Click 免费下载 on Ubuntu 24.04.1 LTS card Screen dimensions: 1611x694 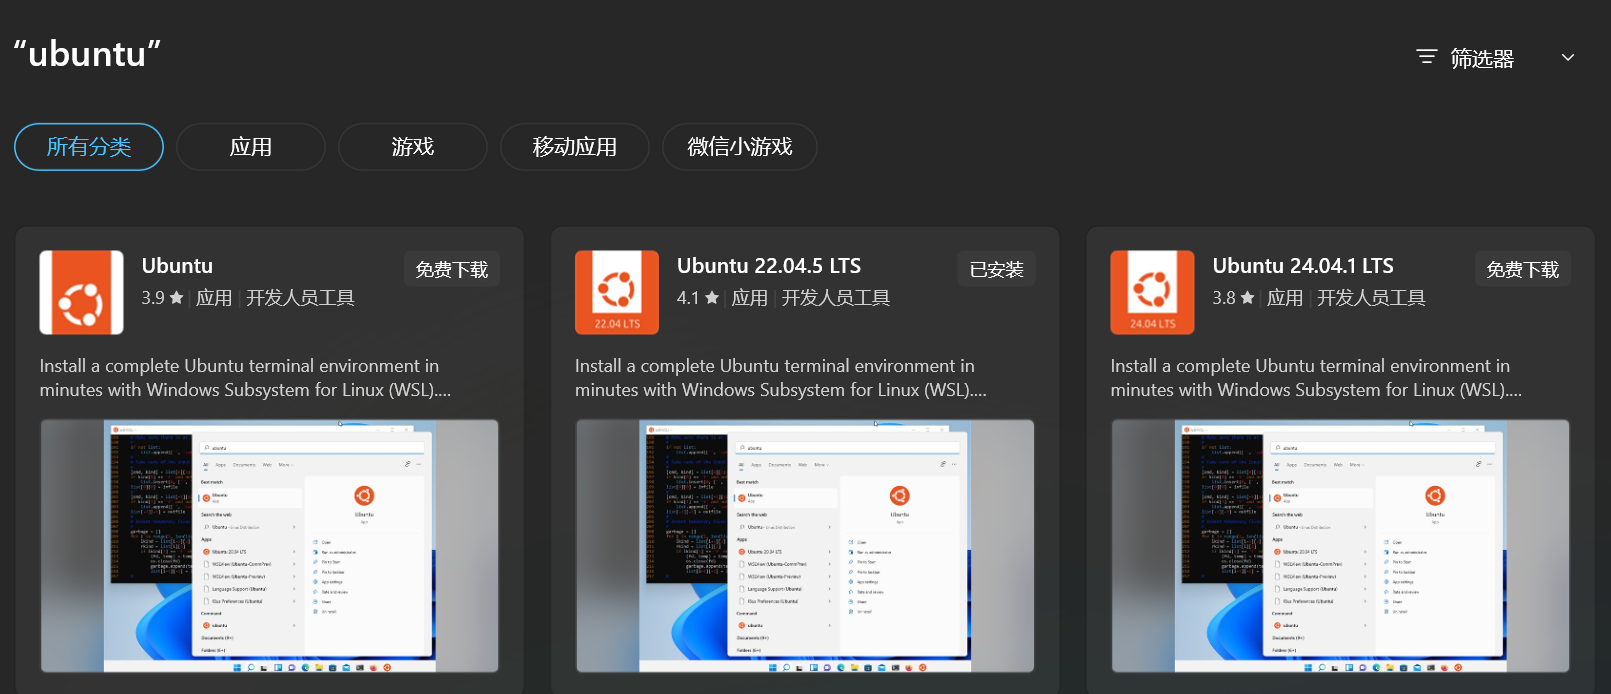[1523, 269]
